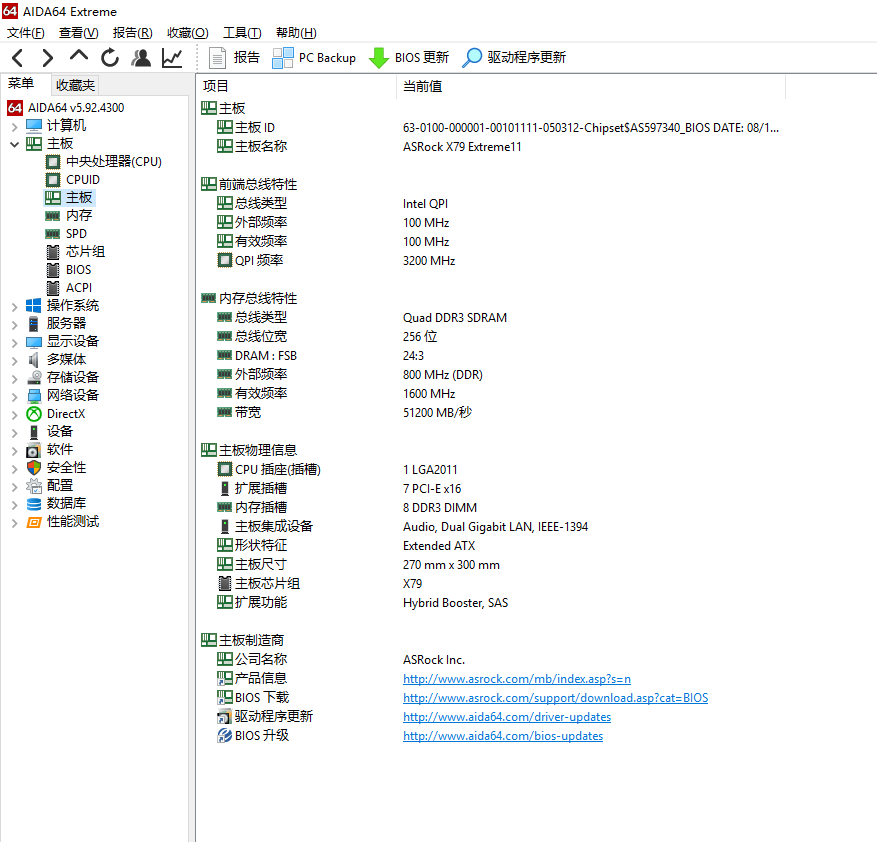Expand the 网络设备 tree node
The image size is (877, 842).
click(x=15, y=397)
